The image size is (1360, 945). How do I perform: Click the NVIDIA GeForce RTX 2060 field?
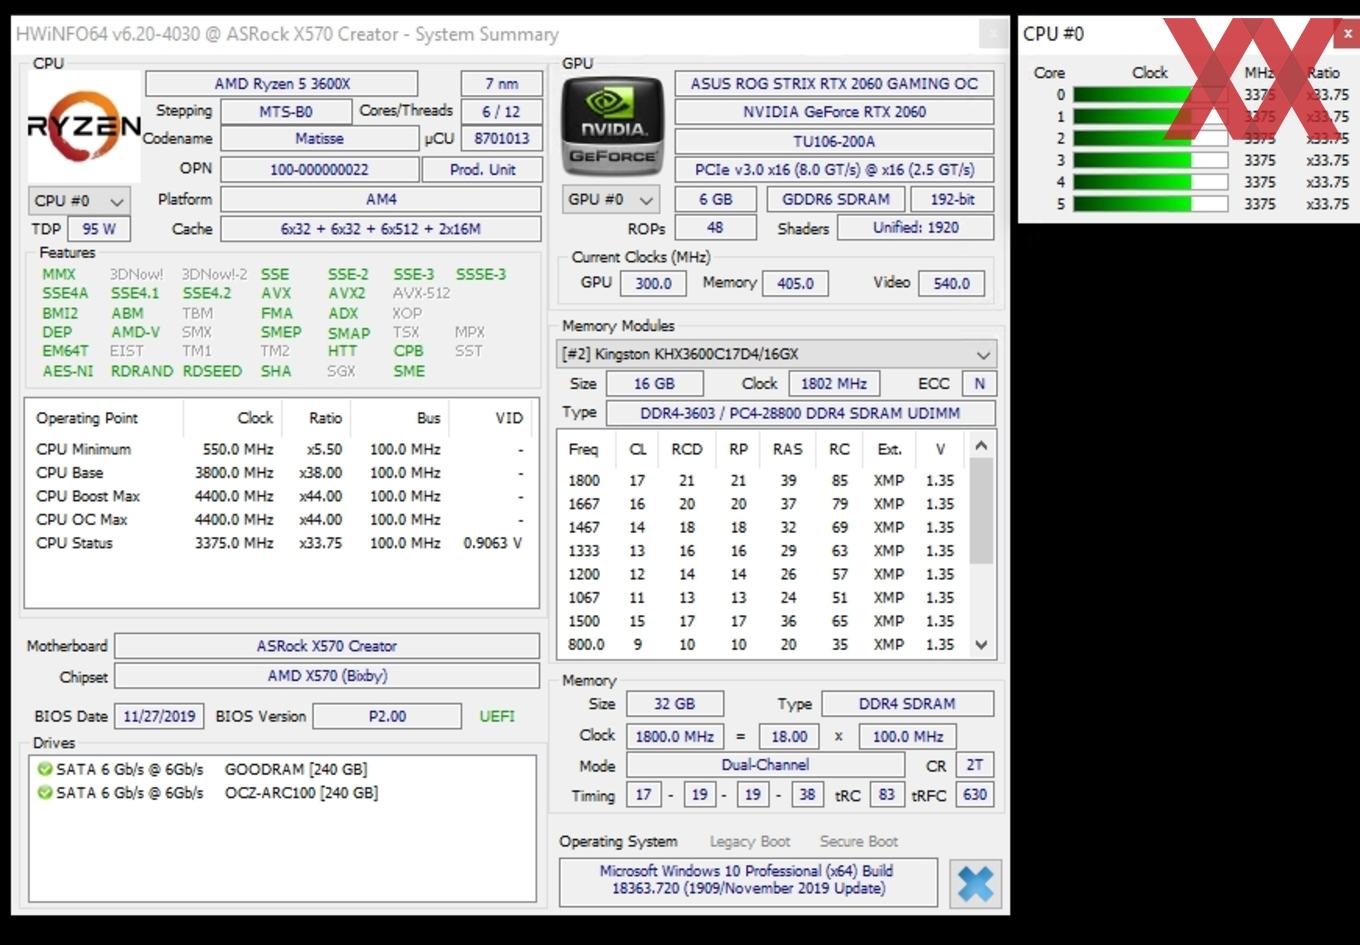click(834, 112)
